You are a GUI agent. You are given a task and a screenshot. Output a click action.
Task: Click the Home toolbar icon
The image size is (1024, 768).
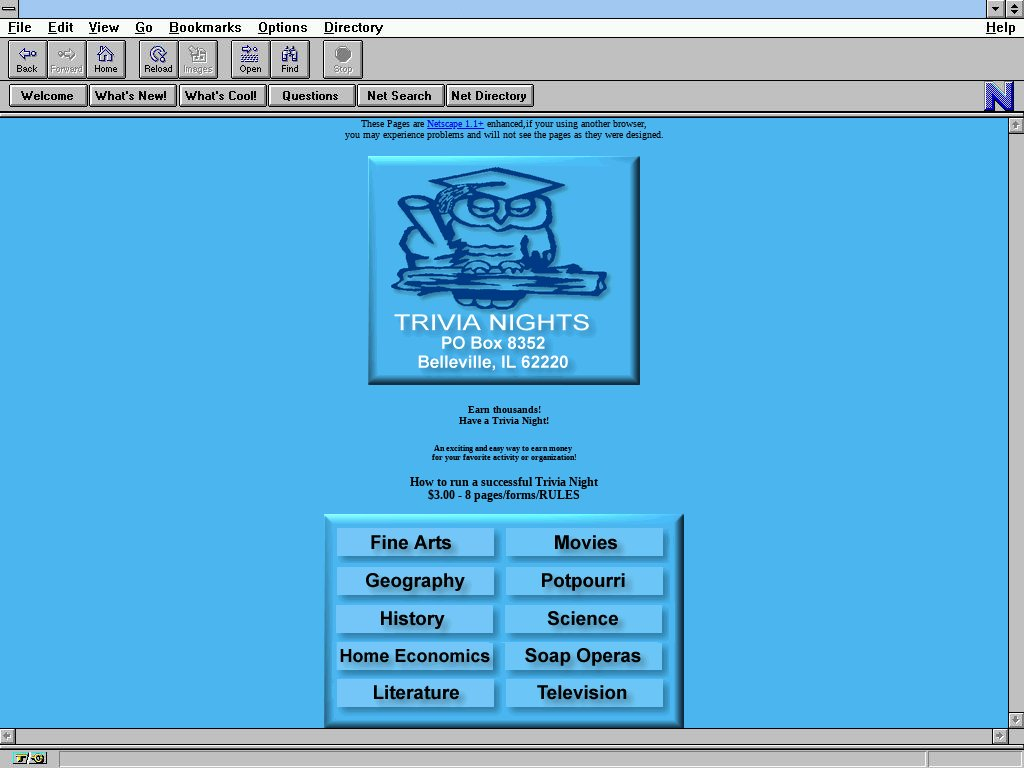click(106, 59)
